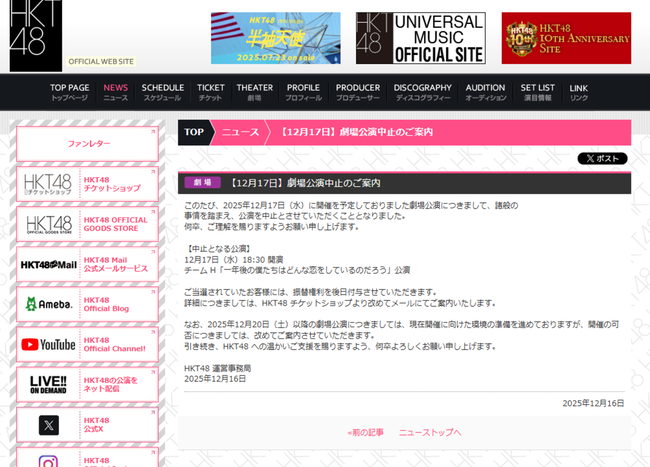
Task: Select the DISCOGRAPHY navigation item
Action: click(x=422, y=92)
